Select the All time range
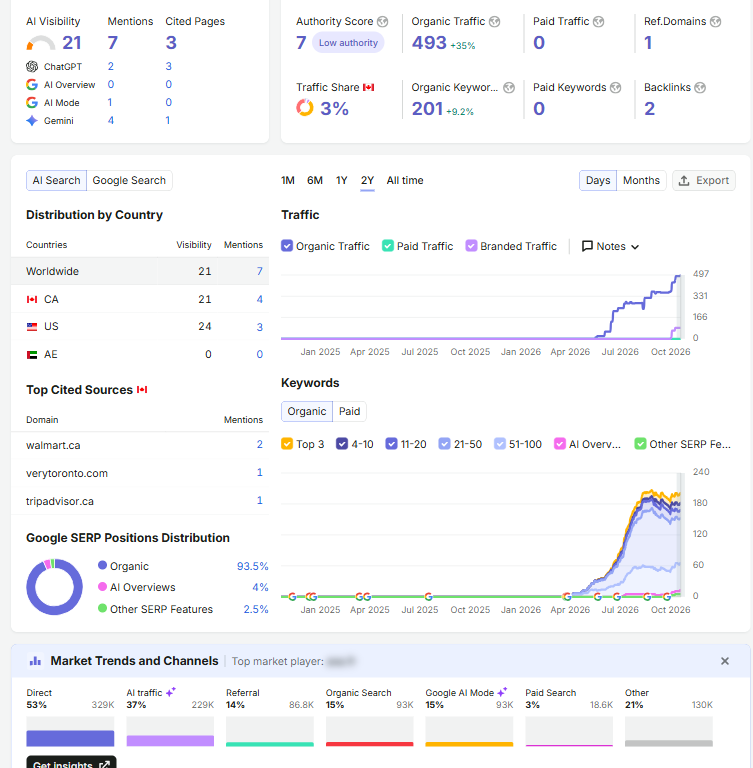The image size is (753, 768). tap(405, 180)
